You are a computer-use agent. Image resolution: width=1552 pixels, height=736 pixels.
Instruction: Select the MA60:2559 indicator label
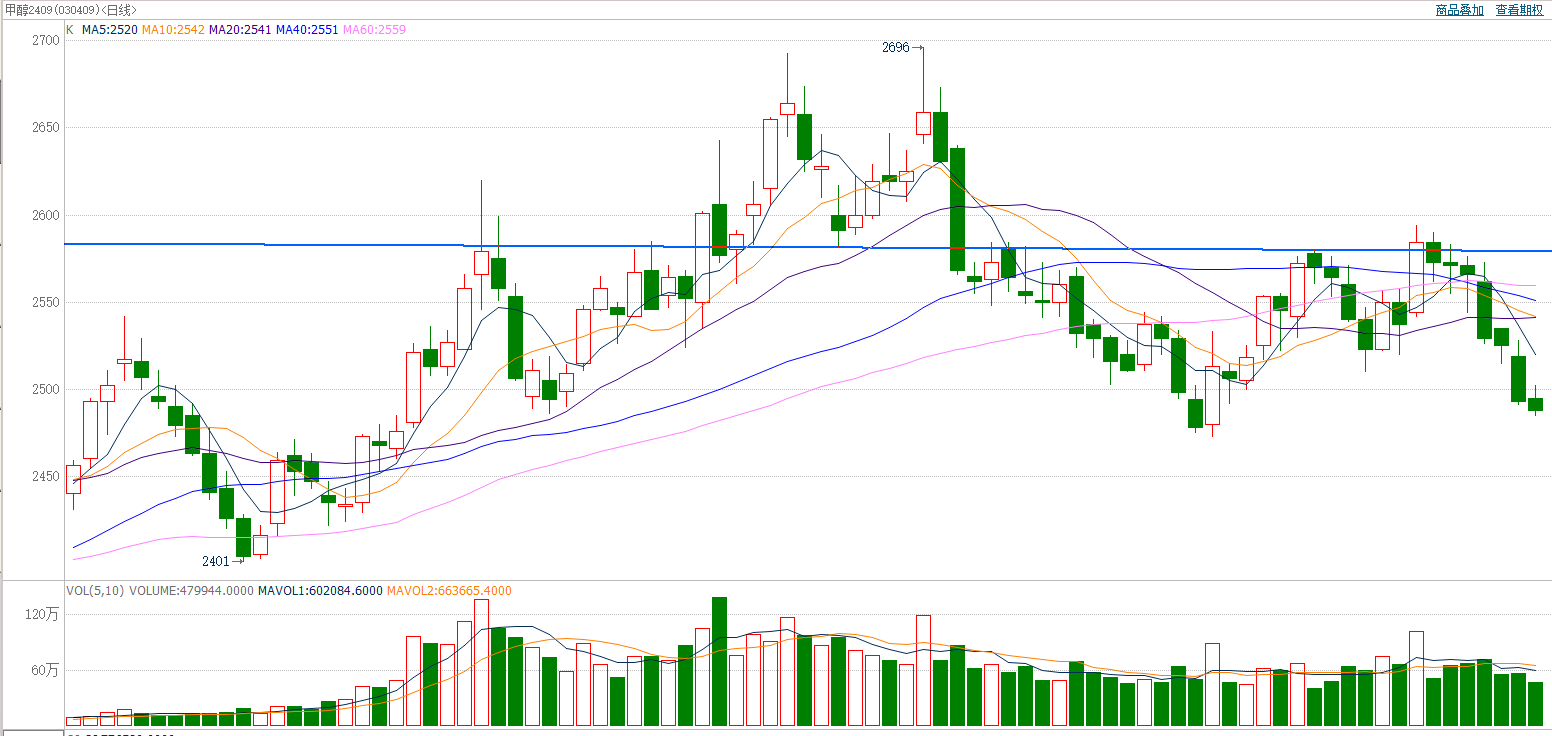point(375,30)
